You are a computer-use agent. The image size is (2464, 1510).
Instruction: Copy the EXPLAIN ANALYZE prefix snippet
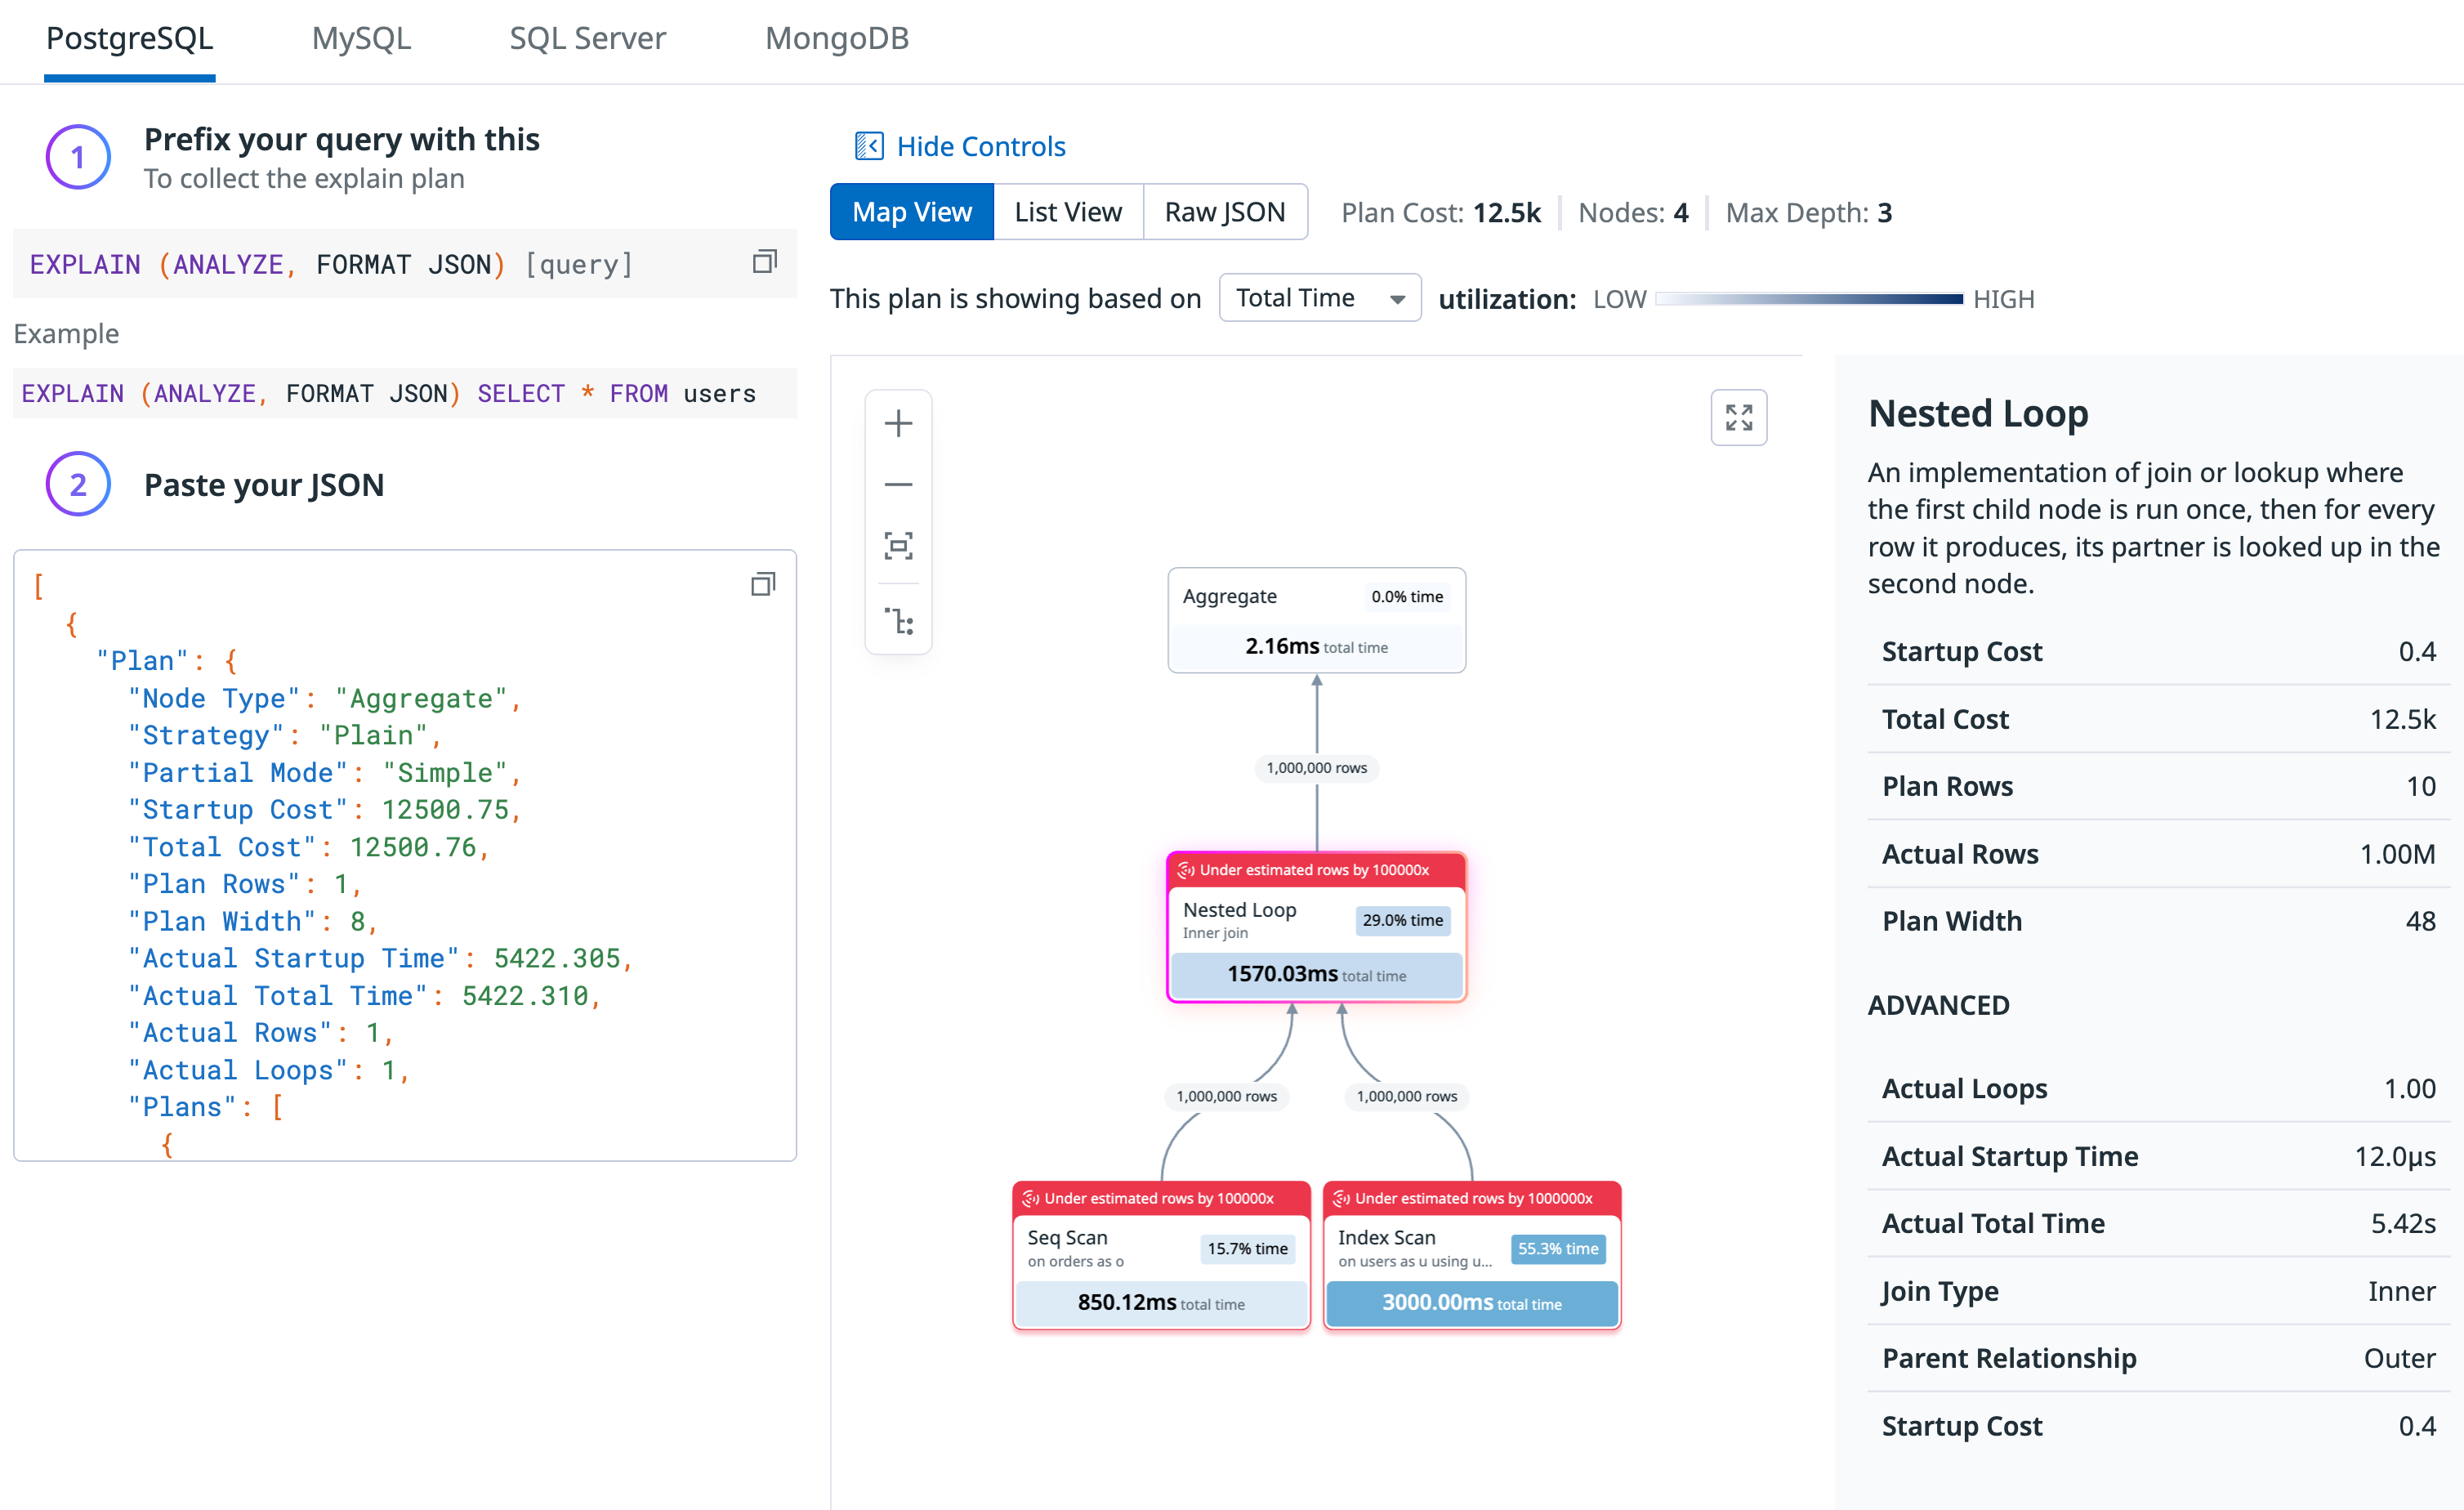pos(764,261)
